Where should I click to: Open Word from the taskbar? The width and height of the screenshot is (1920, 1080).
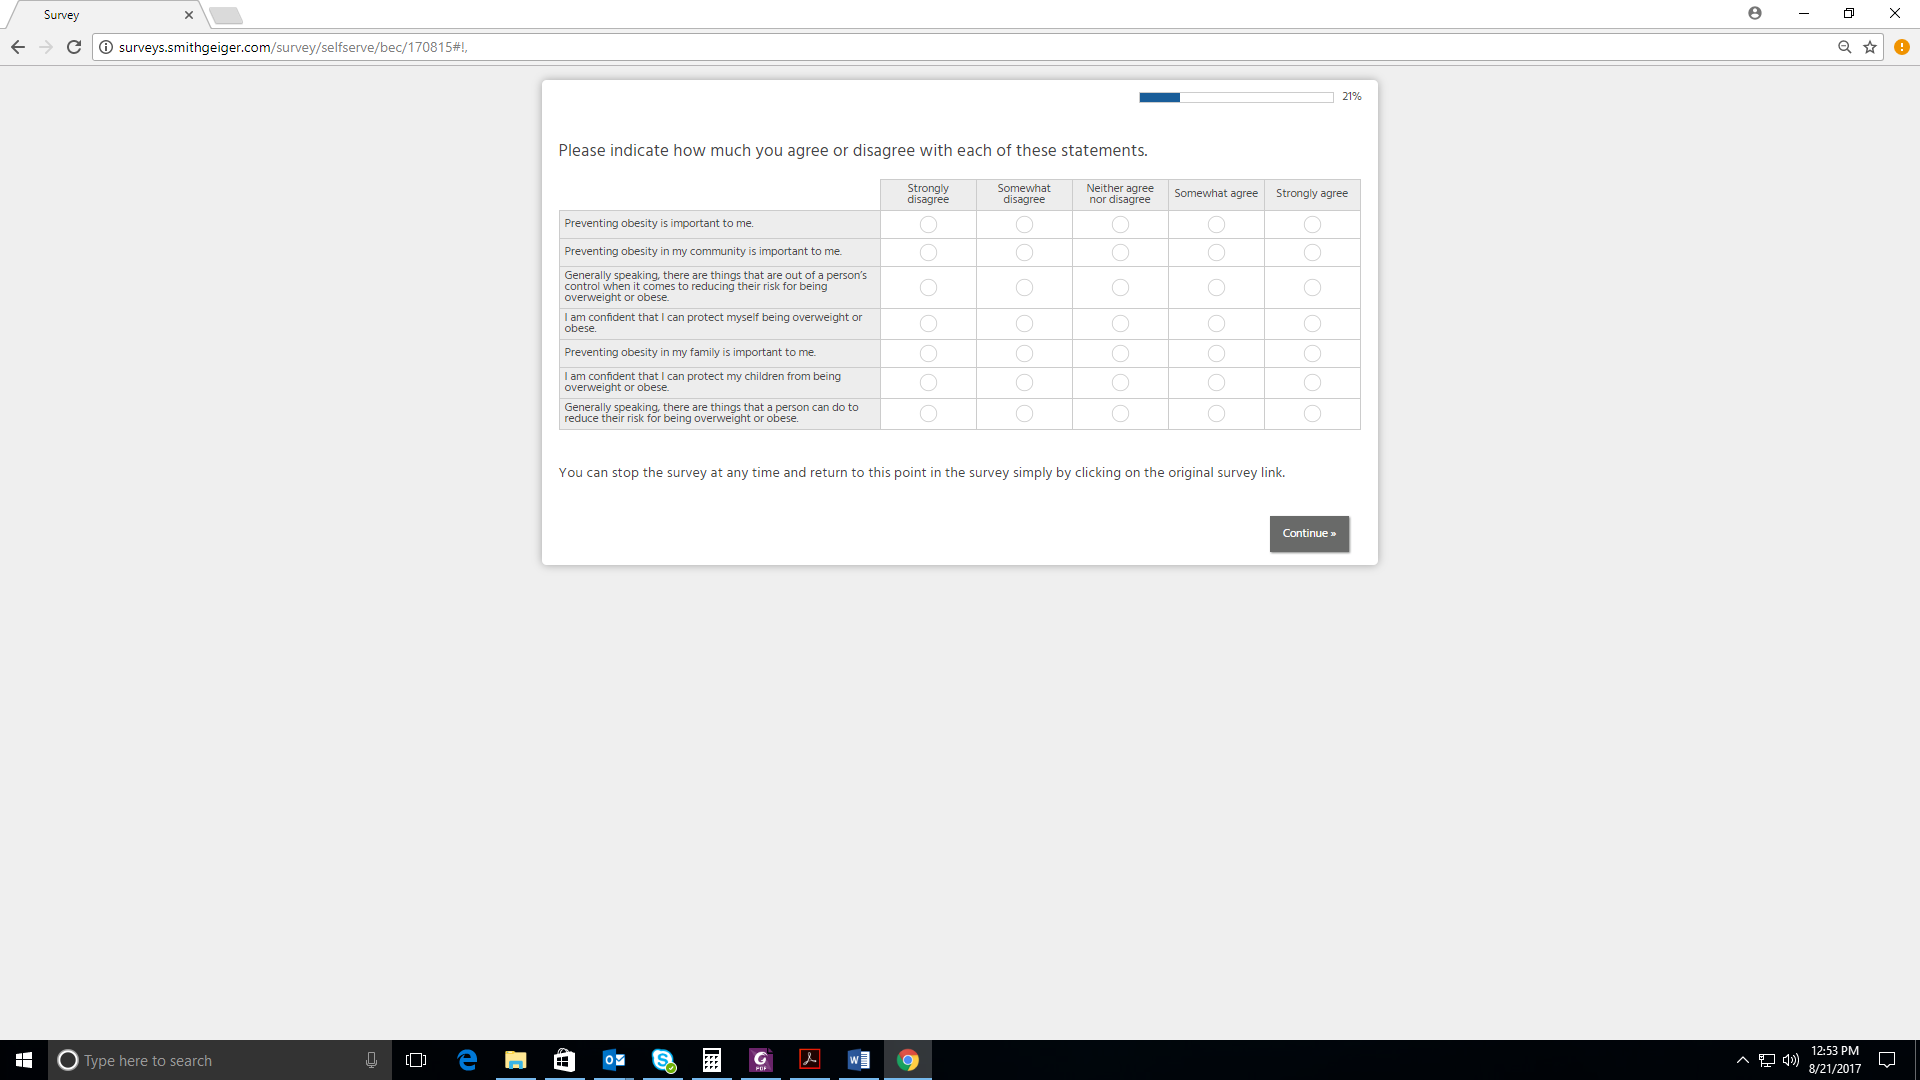[x=858, y=1060]
